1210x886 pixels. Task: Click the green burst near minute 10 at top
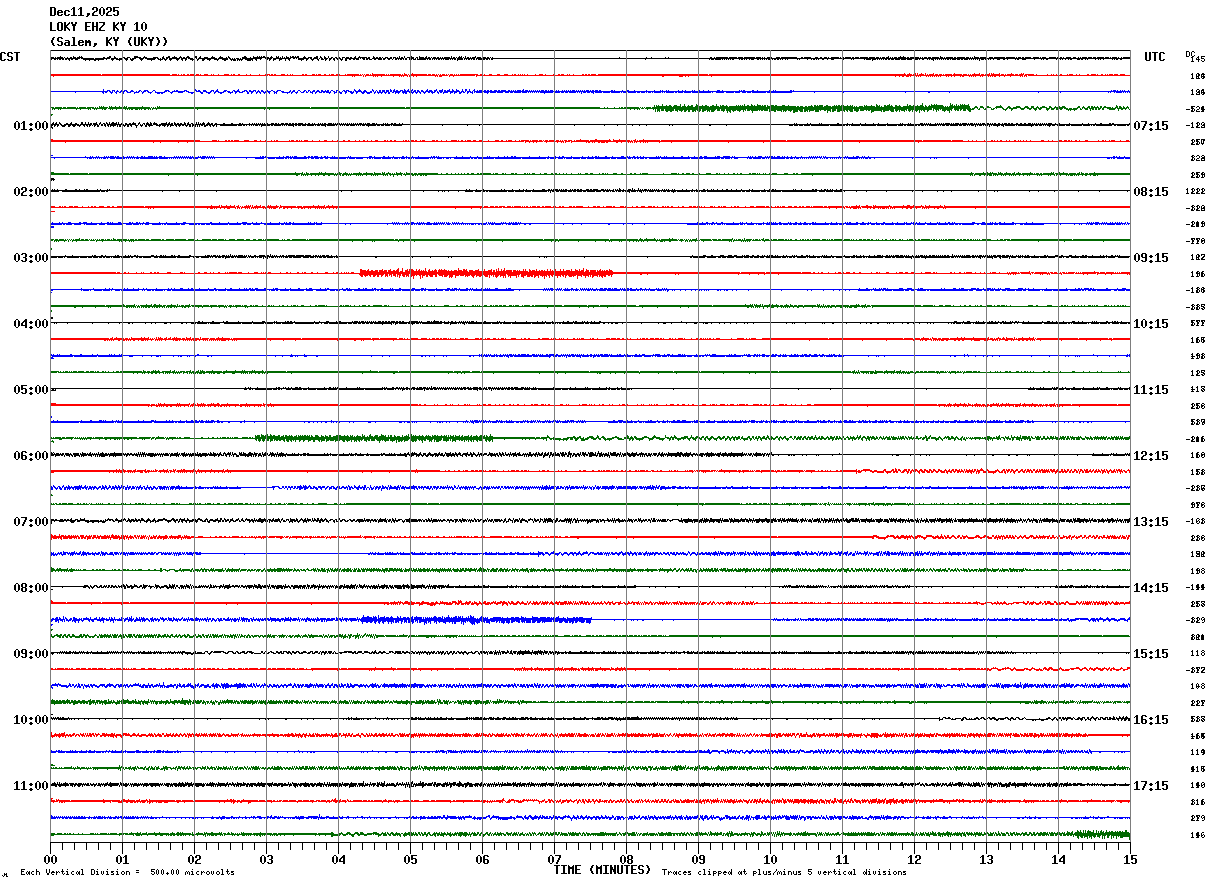pyautogui.click(x=811, y=108)
